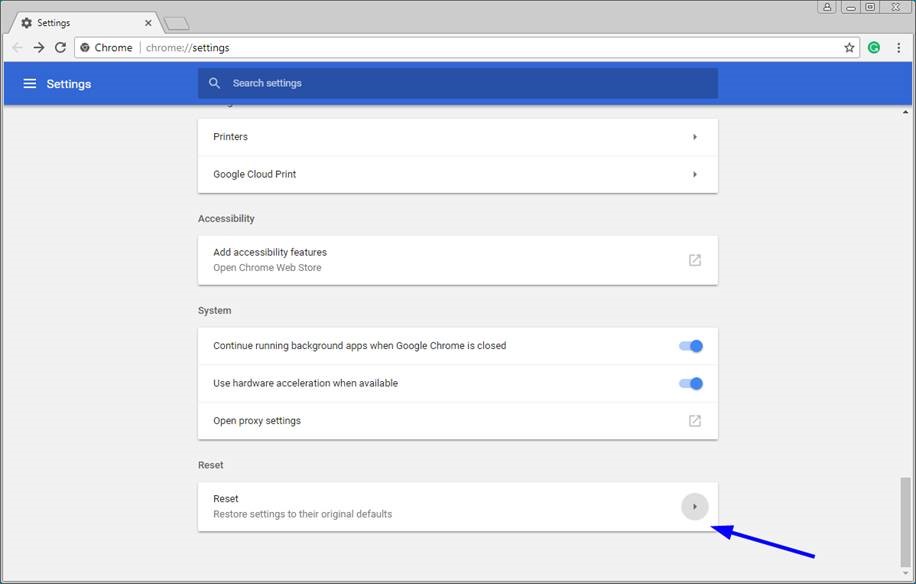
Task: Click the Search settings field
Action: coord(457,83)
